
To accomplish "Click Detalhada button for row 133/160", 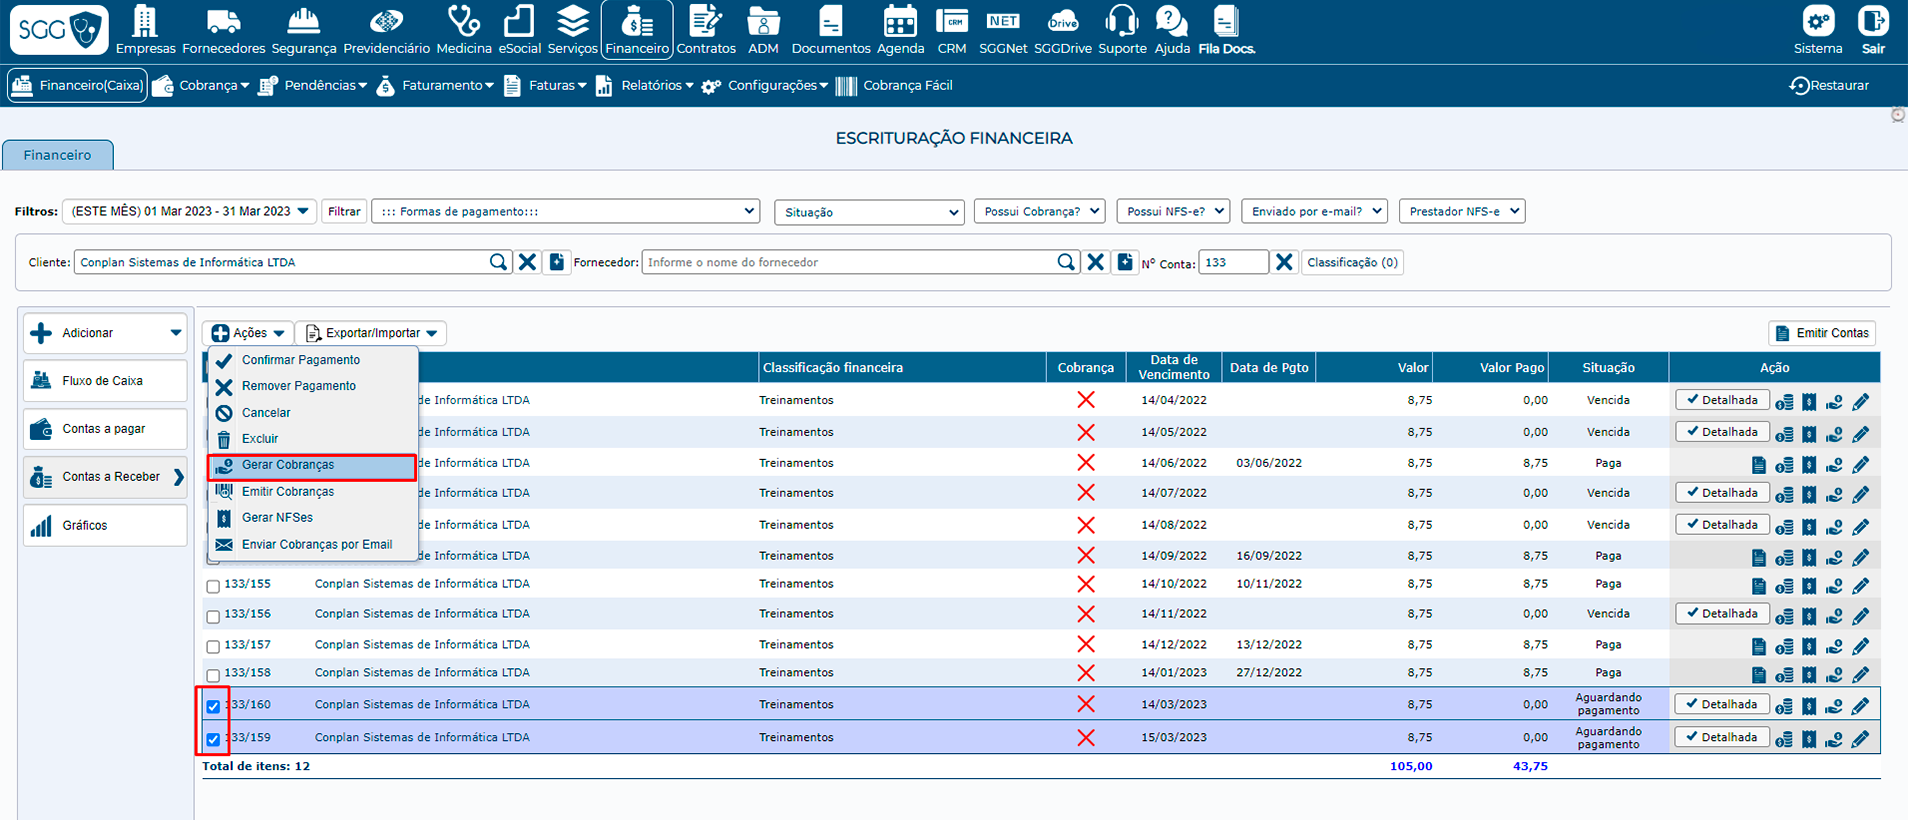I will click(1722, 704).
